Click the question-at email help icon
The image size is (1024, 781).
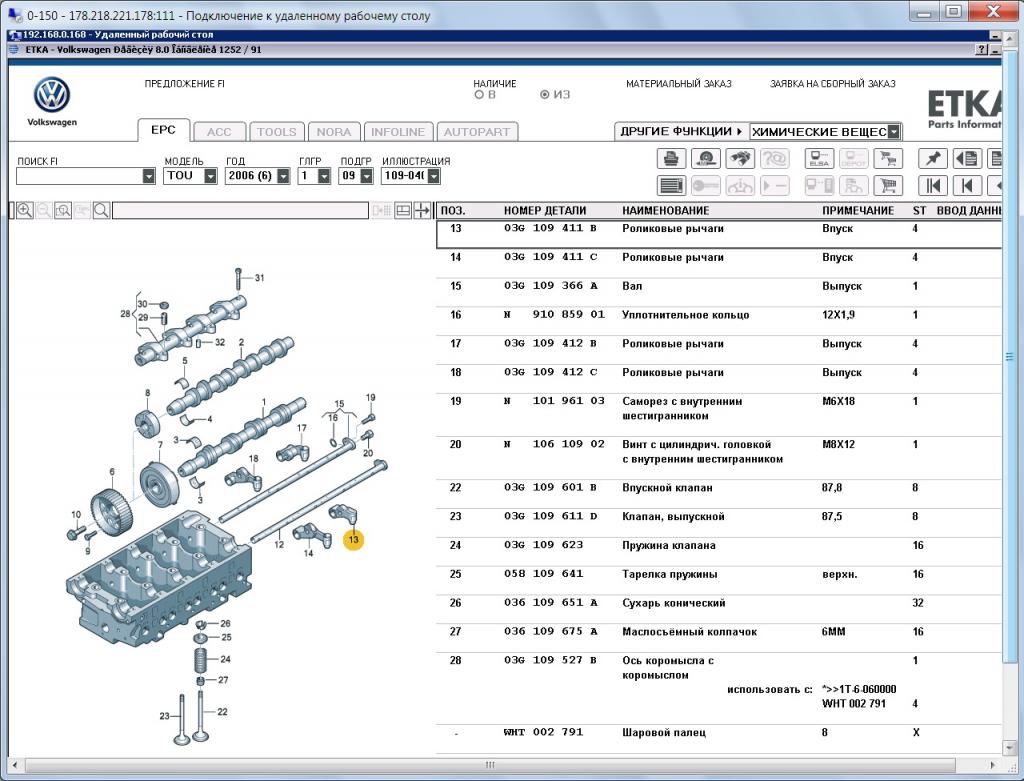pos(774,159)
